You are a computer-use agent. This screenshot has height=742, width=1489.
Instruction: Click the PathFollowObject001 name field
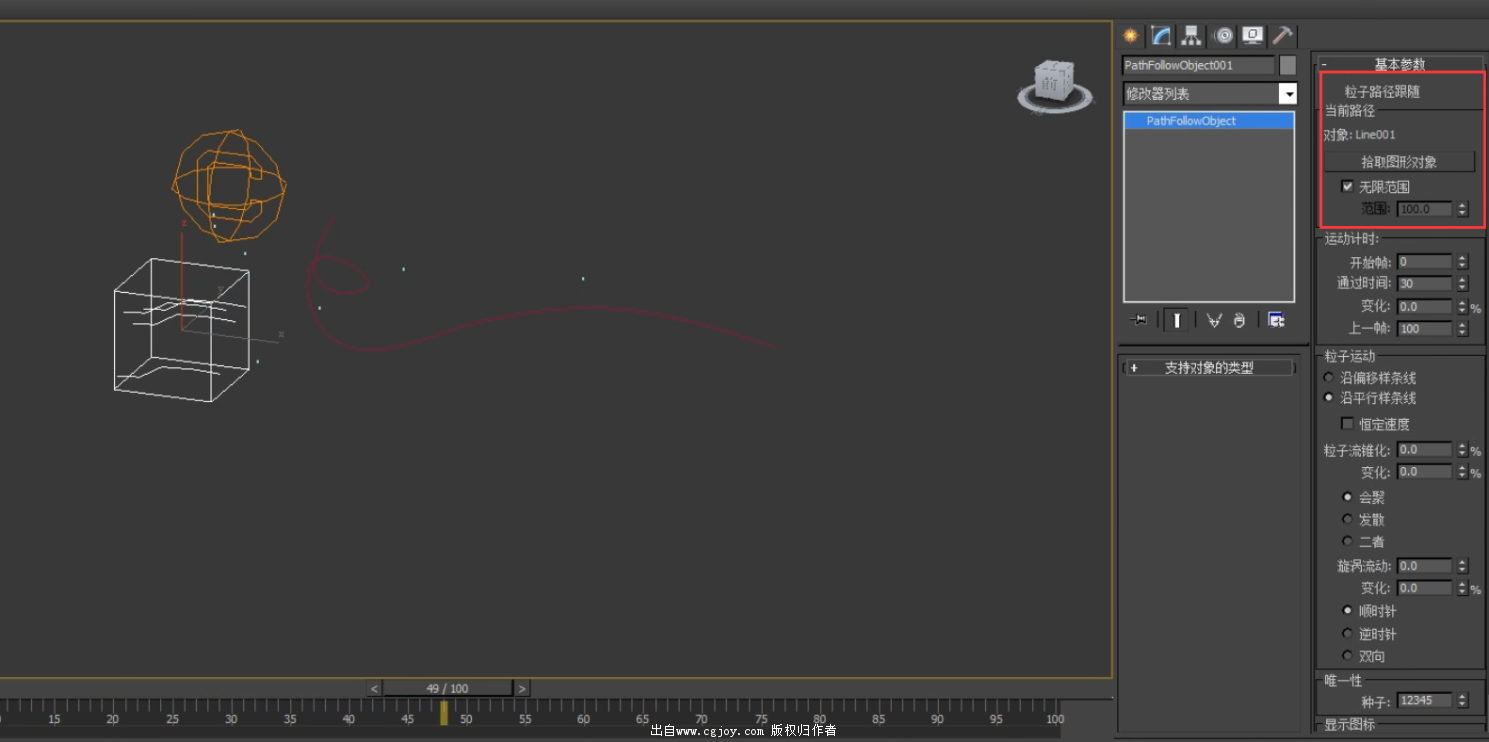click(1198, 65)
